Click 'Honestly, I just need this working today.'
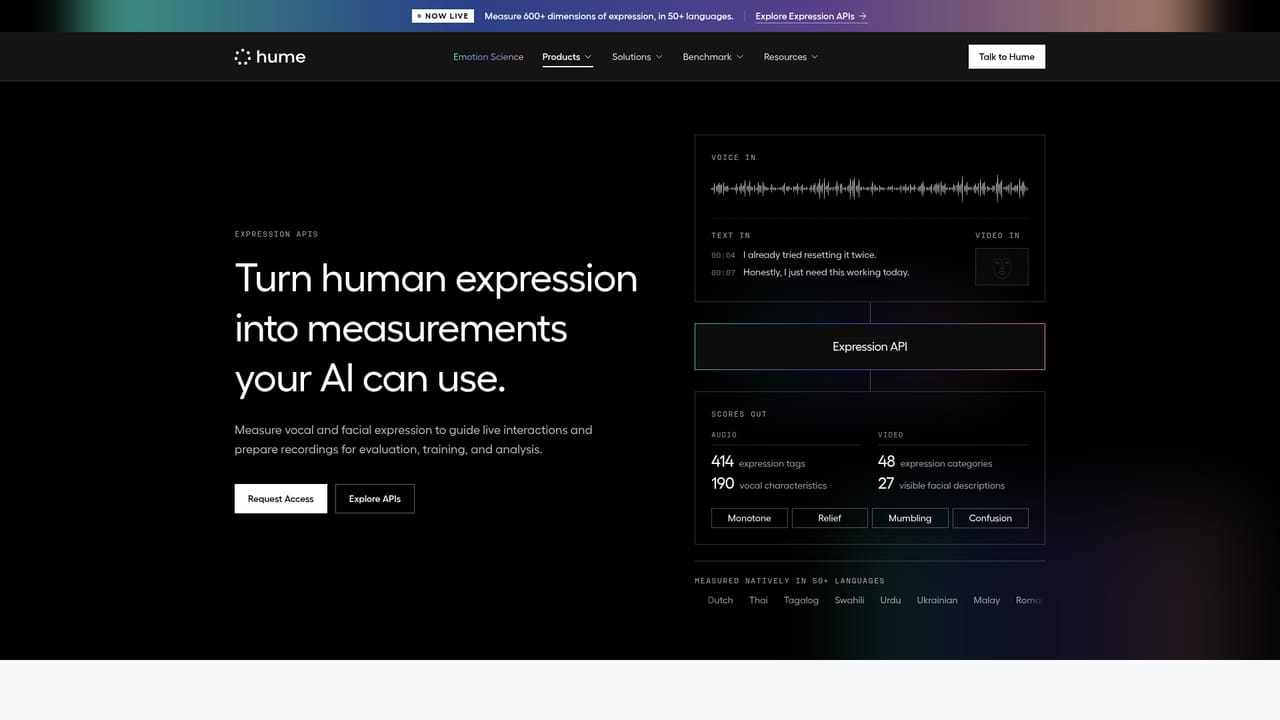This screenshot has width=1280, height=720. pyautogui.click(x=826, y=272)
